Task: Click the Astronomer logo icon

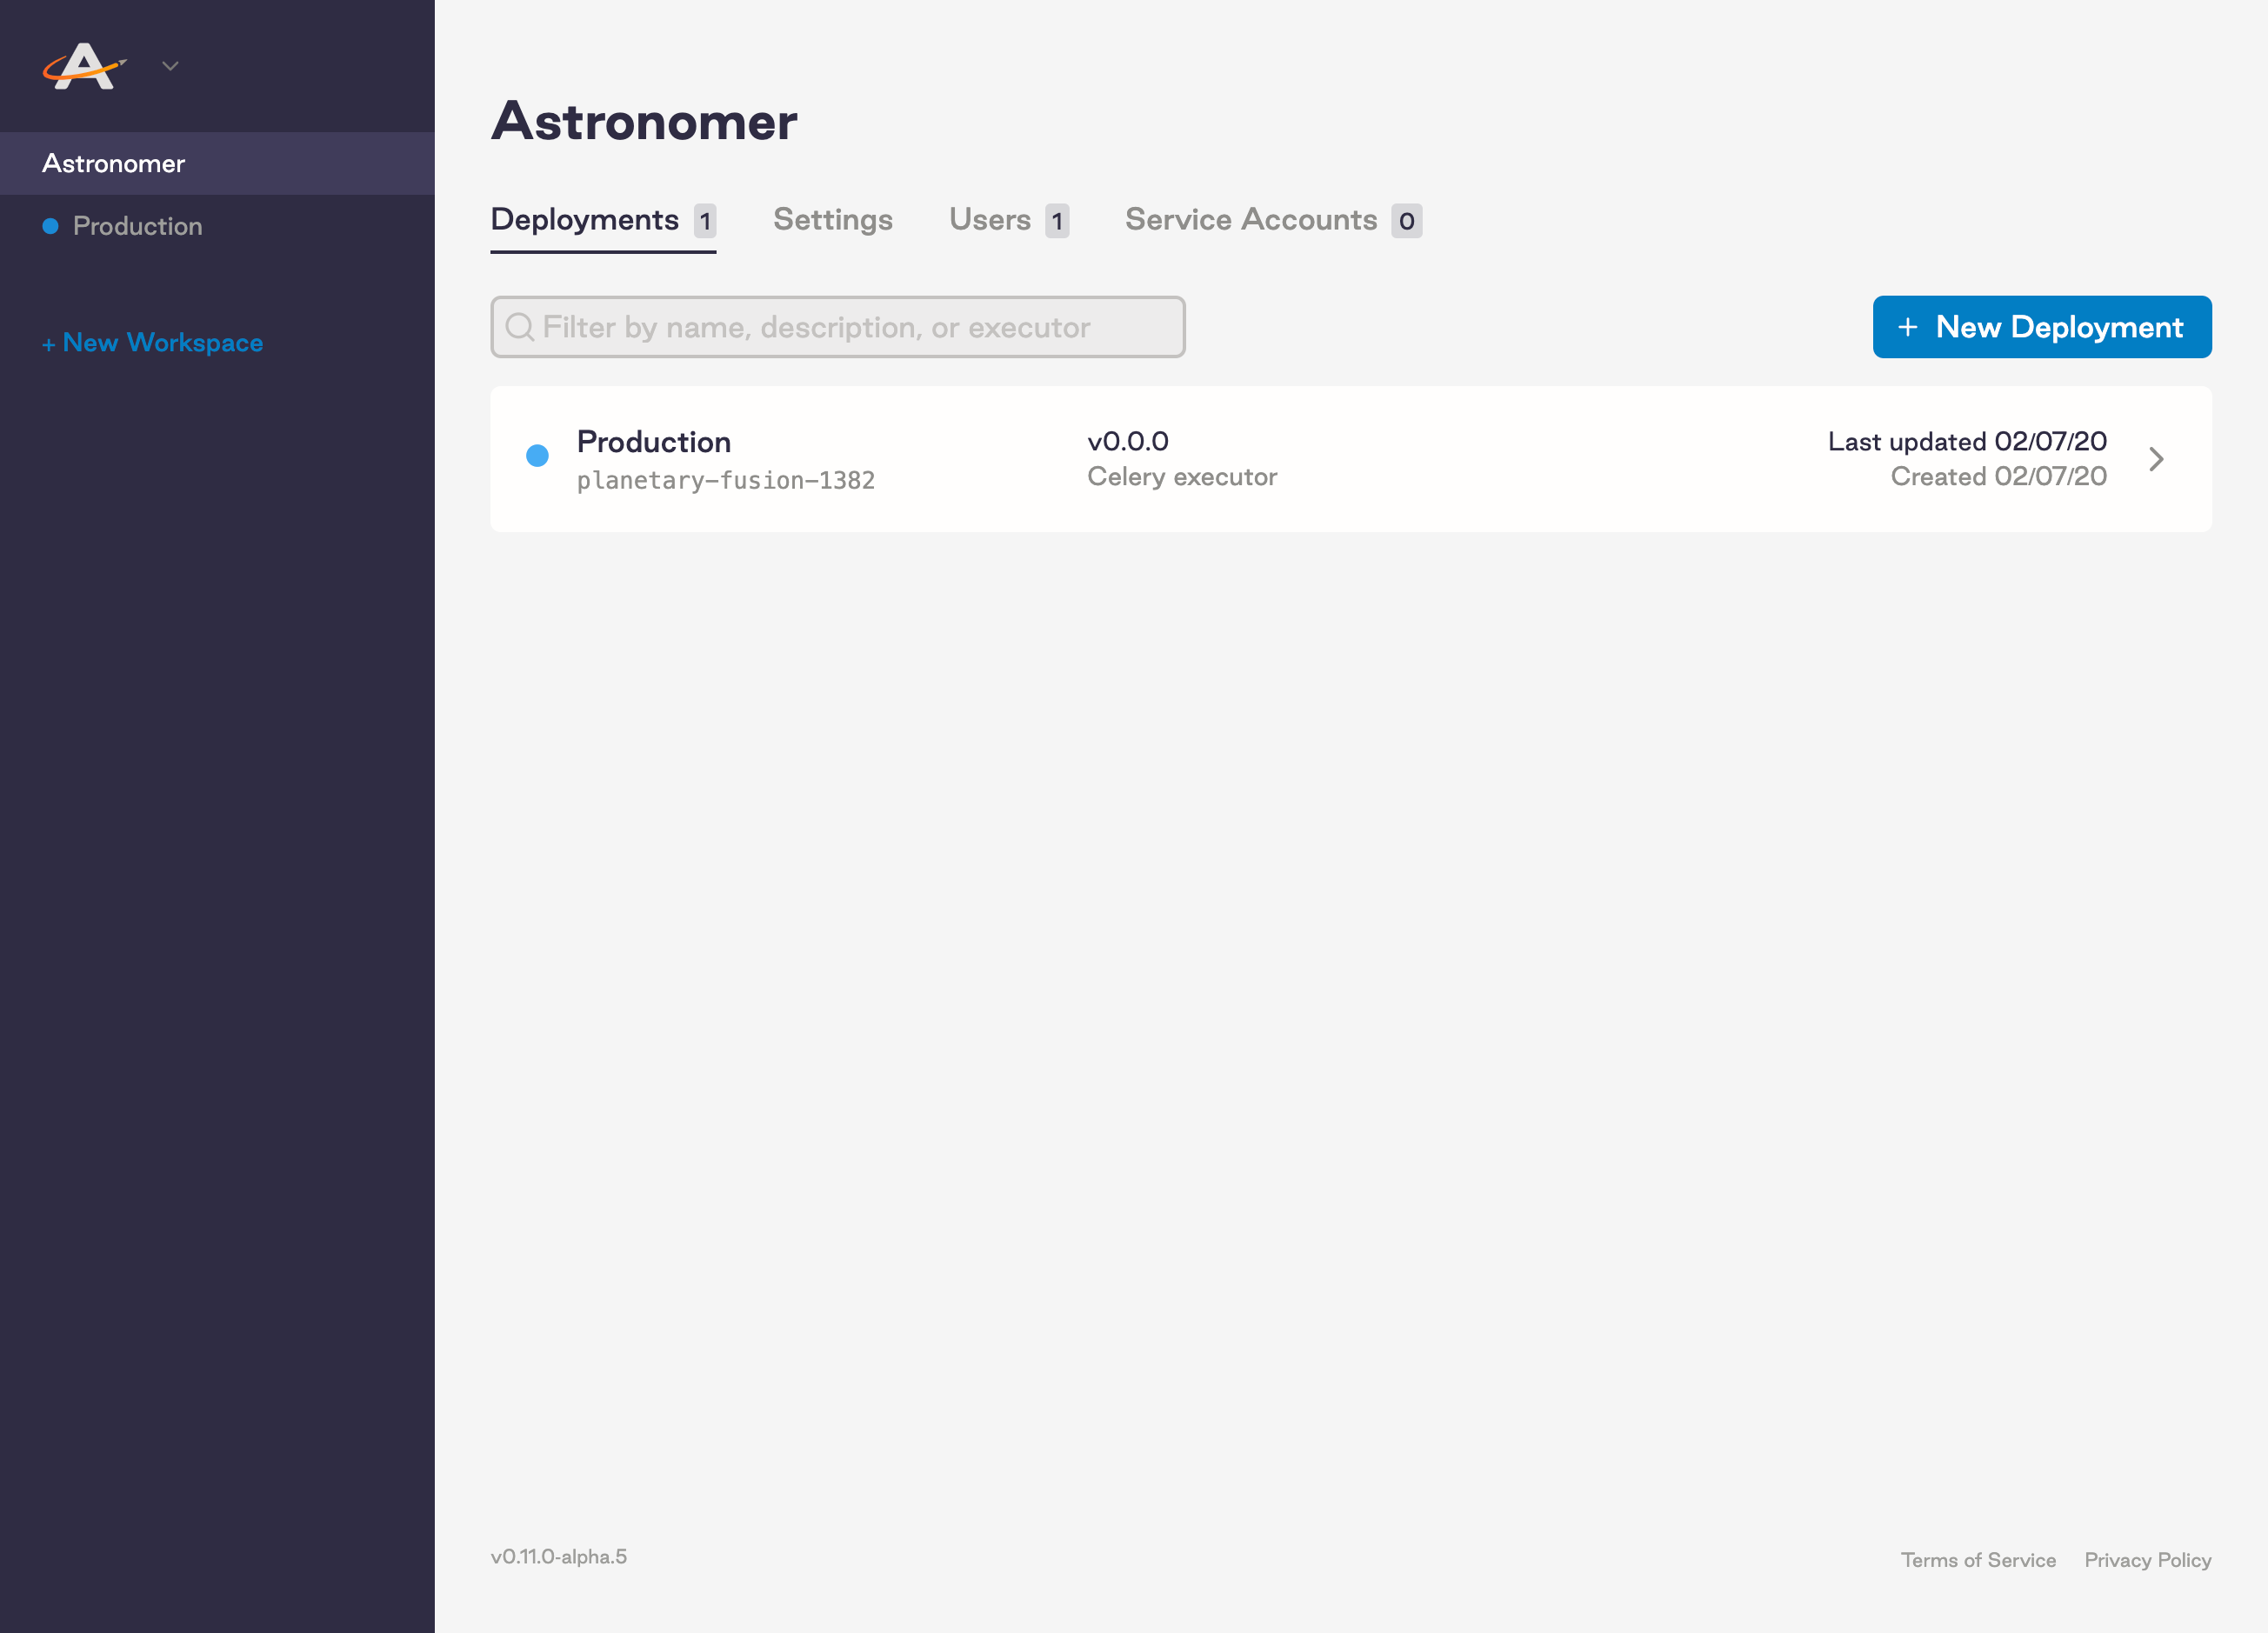Action: tap(84, 66)
